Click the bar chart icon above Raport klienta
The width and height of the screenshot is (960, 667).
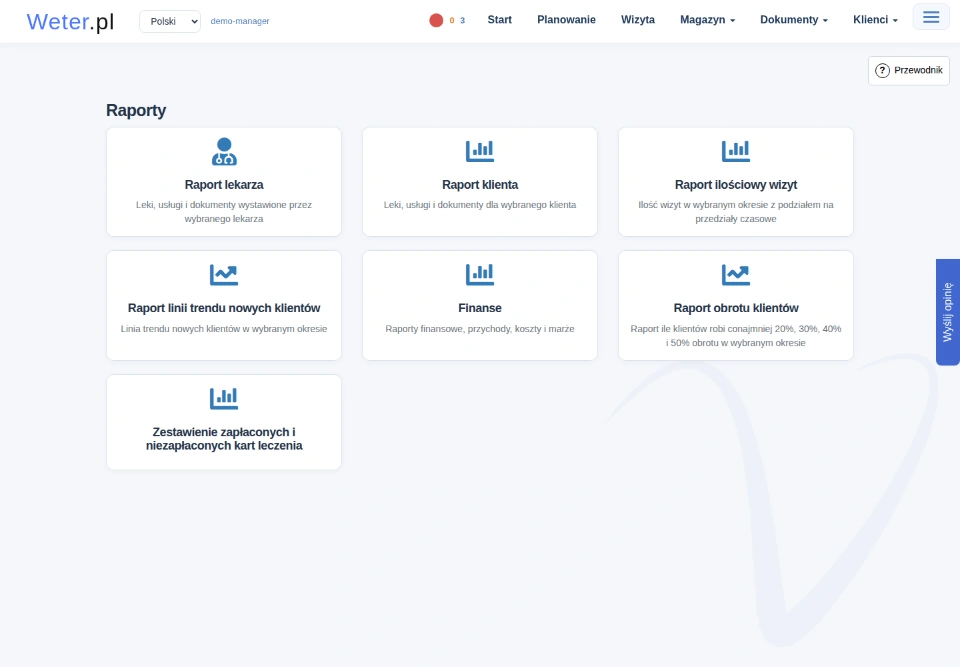click(x=479, y=151)
